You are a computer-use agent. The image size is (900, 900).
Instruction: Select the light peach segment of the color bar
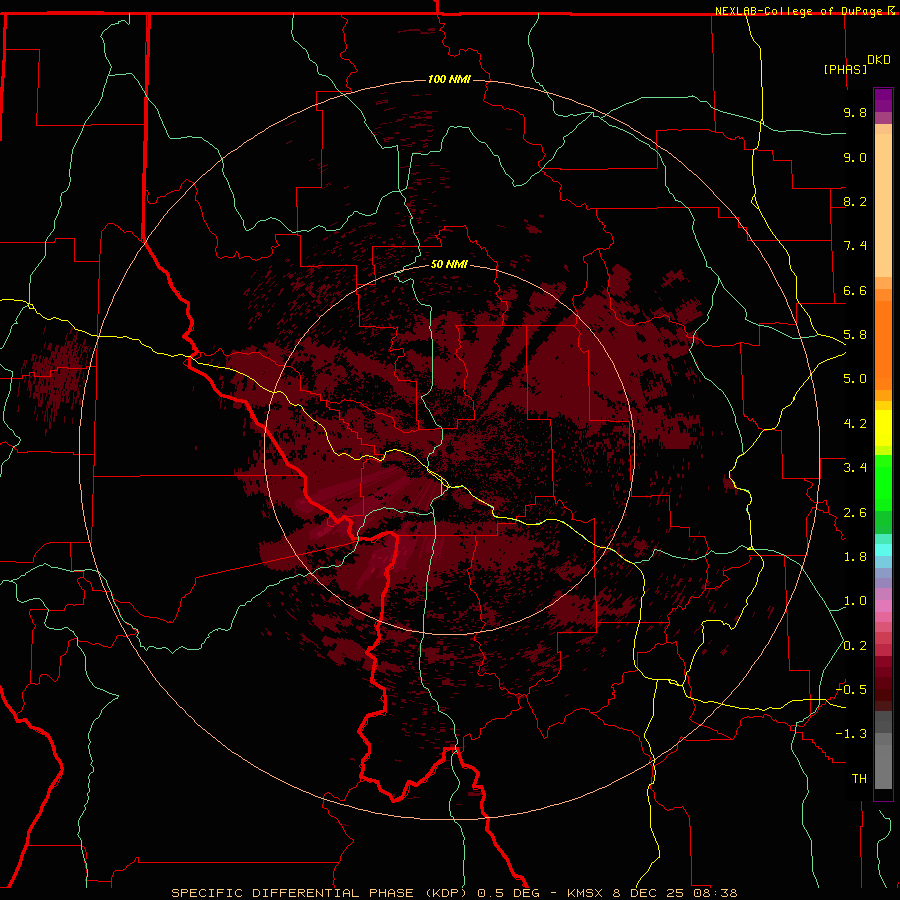click(x=883, y=205)
